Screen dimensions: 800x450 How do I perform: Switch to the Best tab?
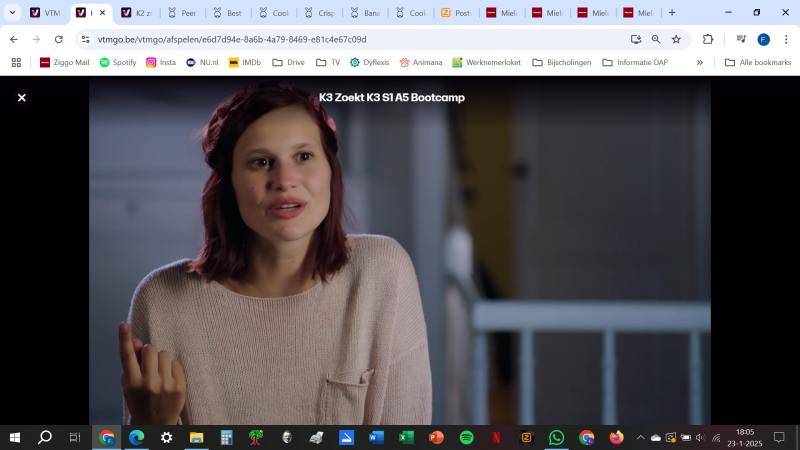(228, 13)
